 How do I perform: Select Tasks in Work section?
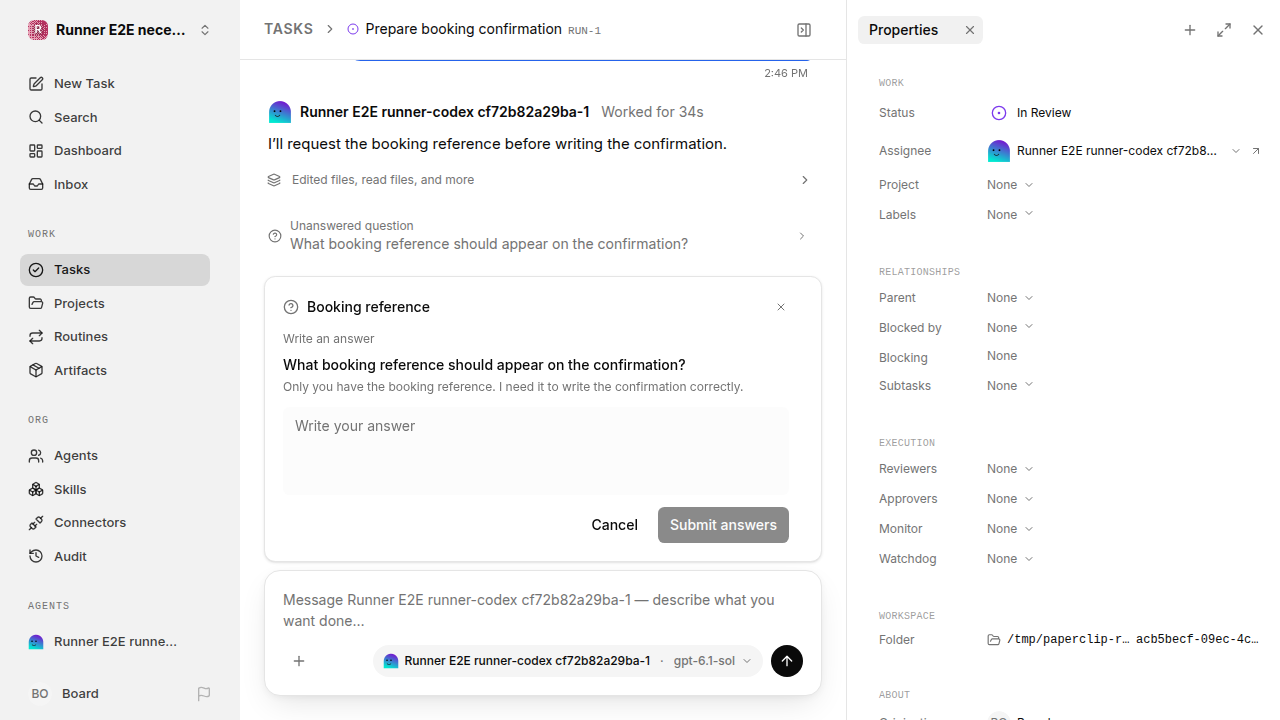[x=115, y=270]
